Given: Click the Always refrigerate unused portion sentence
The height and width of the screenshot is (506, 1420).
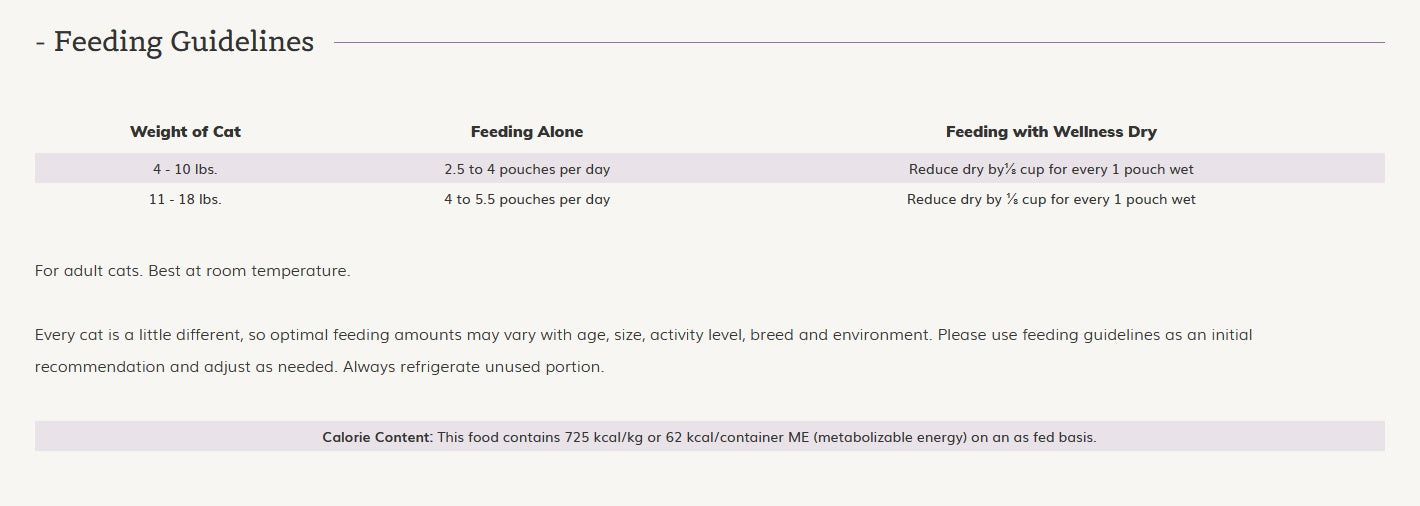Looking at the screenshot, I should click(473, 367).
